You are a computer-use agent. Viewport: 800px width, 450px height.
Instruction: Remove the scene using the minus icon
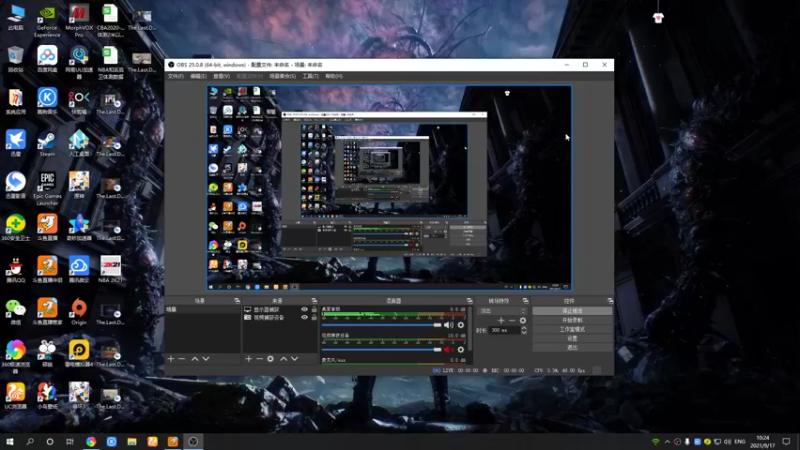(182, 359)
